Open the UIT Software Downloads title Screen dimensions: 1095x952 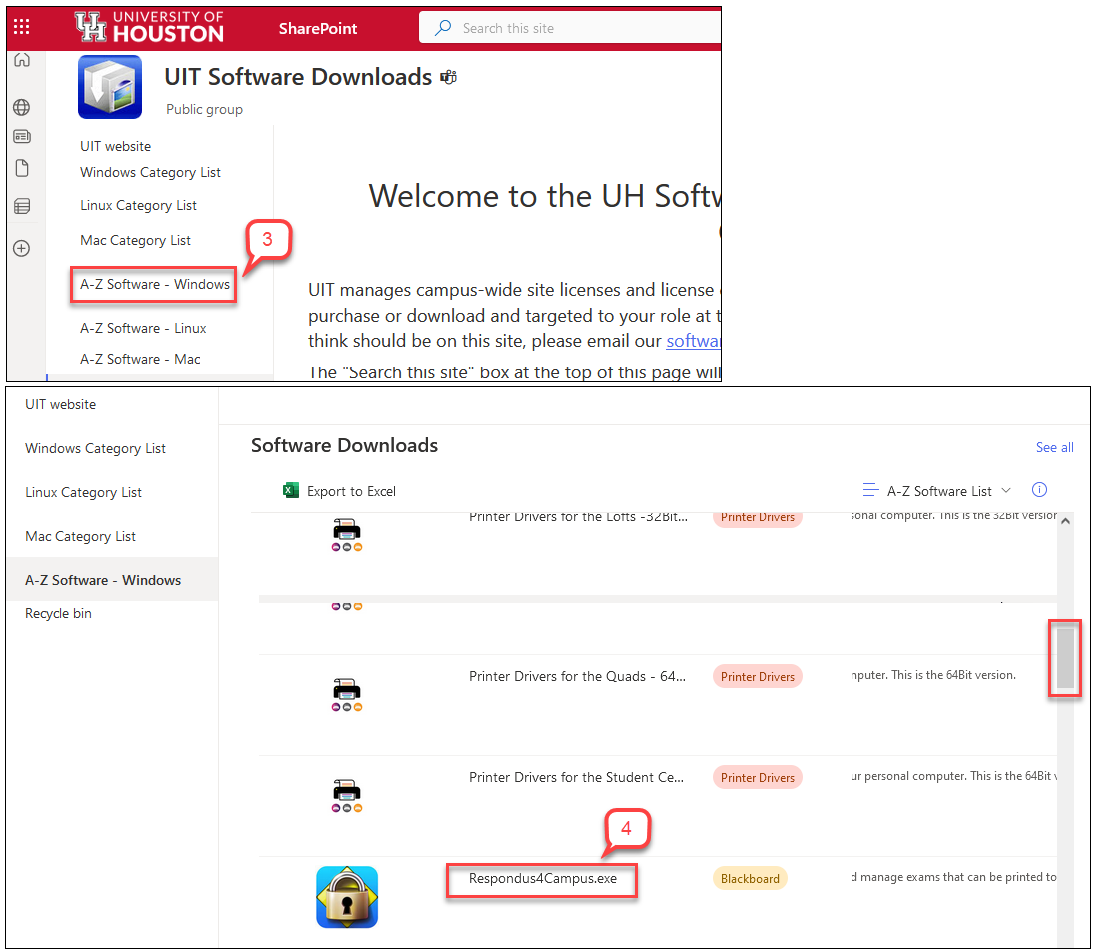298,77
